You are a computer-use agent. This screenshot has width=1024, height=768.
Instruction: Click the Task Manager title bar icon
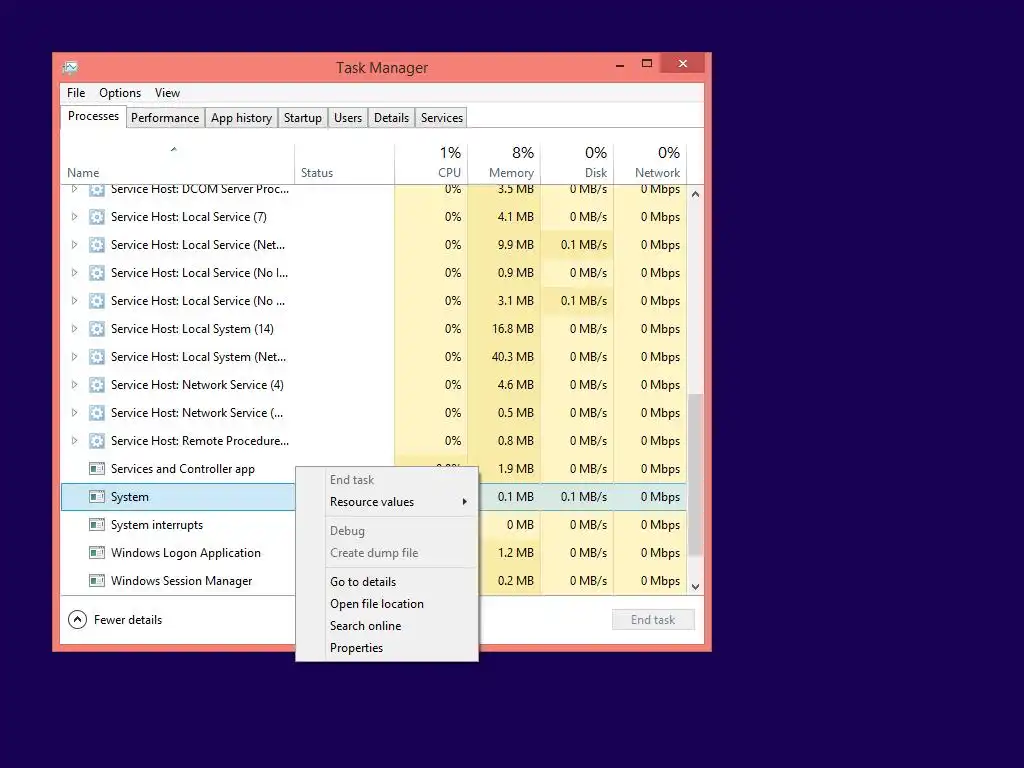coord(70,67)
